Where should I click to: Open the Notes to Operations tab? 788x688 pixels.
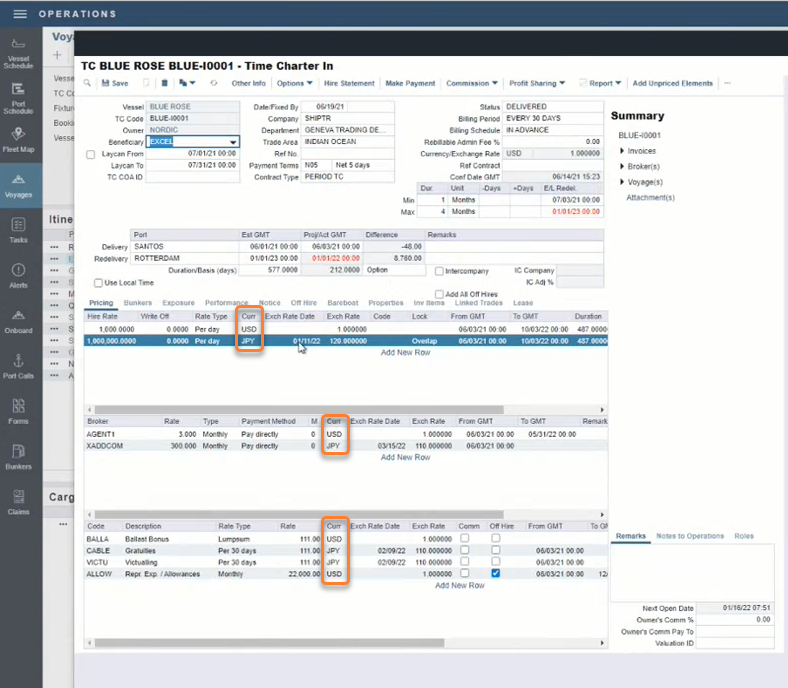[x=690, y=536]
